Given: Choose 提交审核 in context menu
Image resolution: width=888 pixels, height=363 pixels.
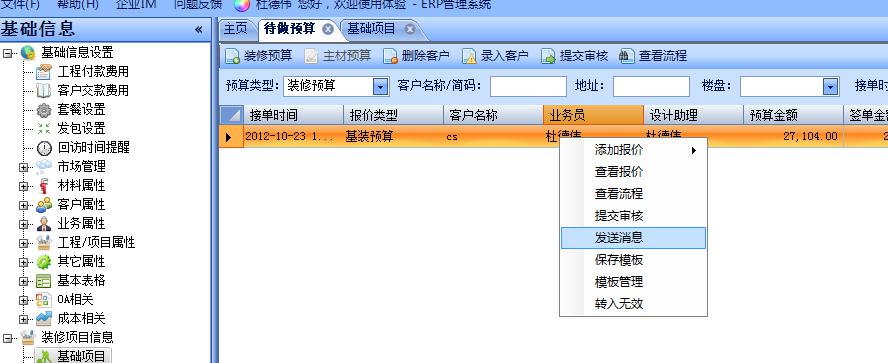Looking at the screenshot, I should coord(633,216).
